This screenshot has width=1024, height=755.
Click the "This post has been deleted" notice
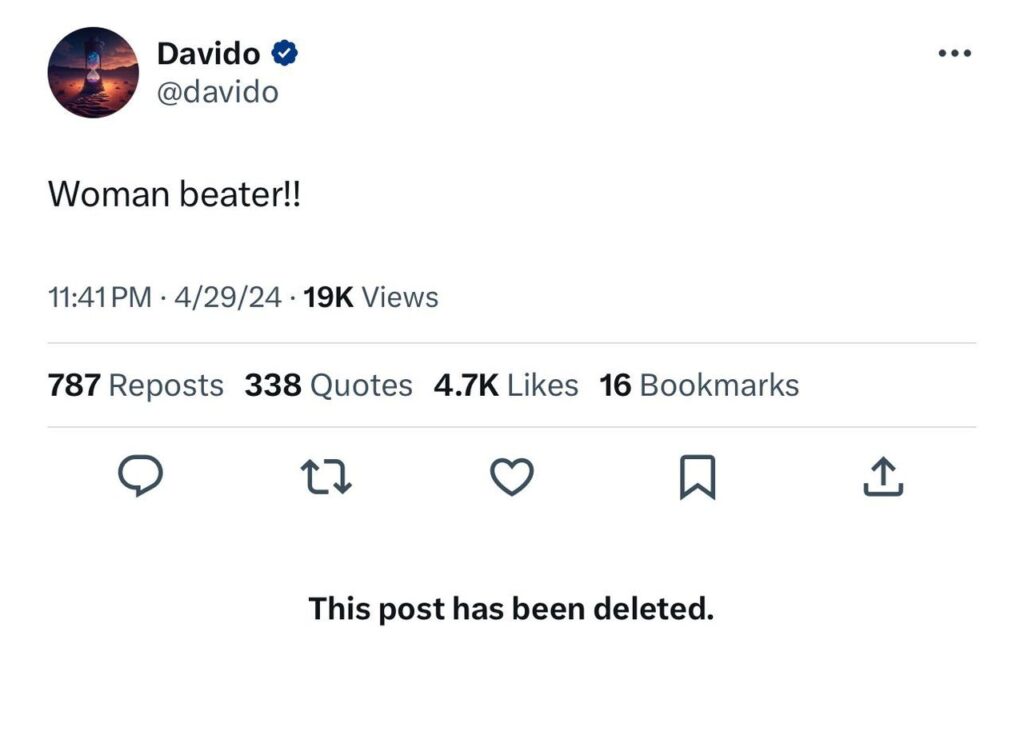pos(511,608)
